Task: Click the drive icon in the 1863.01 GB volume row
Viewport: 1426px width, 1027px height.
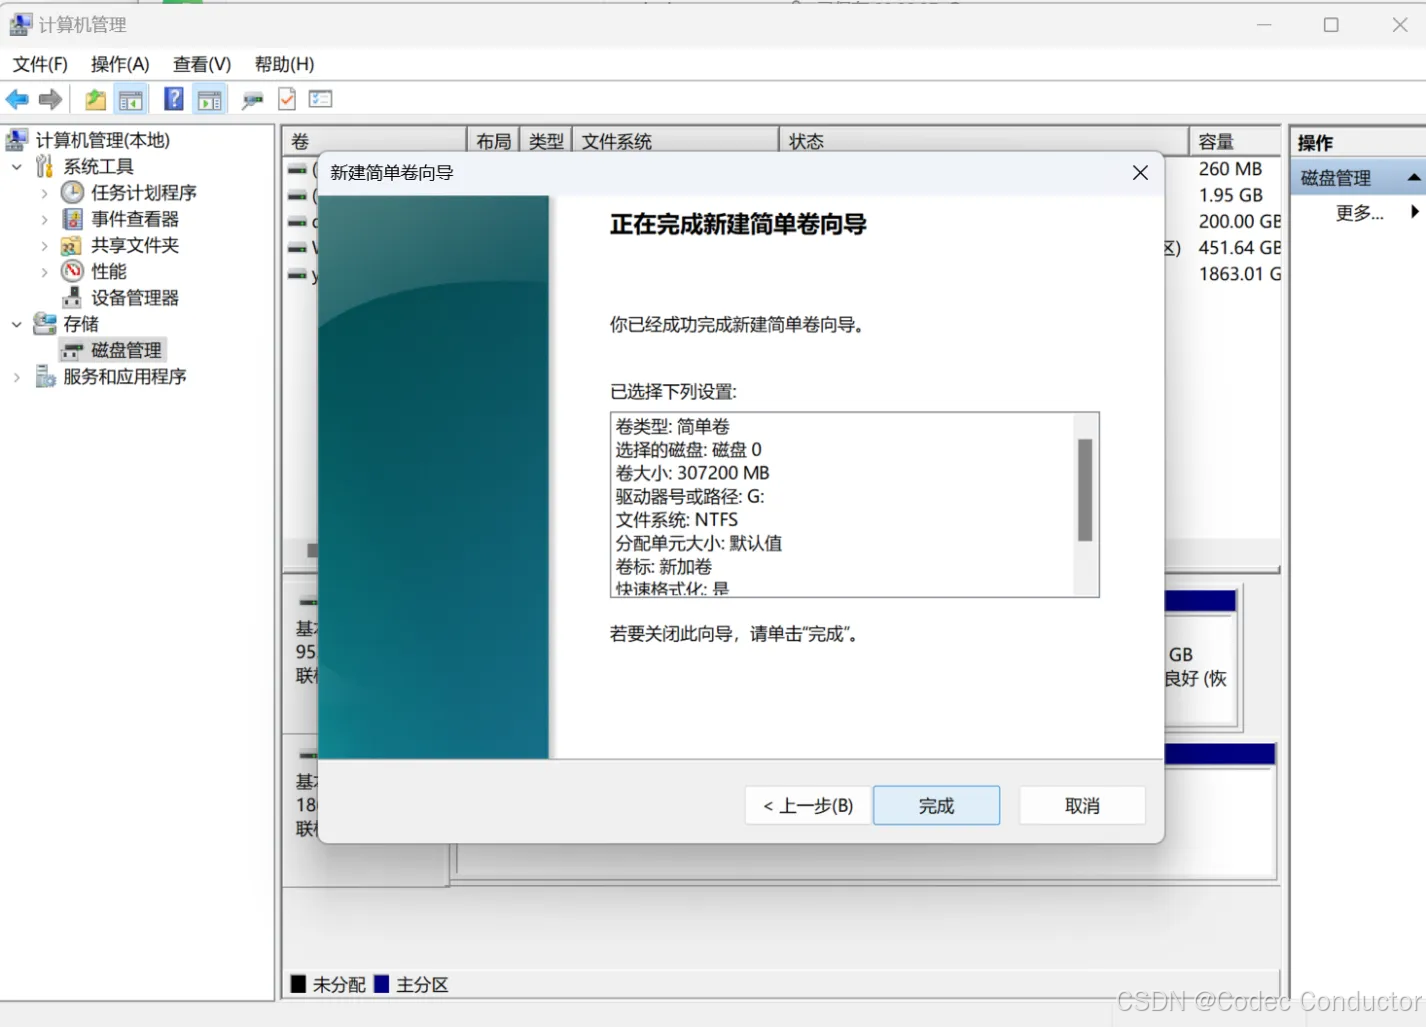Action: (298, 274)
